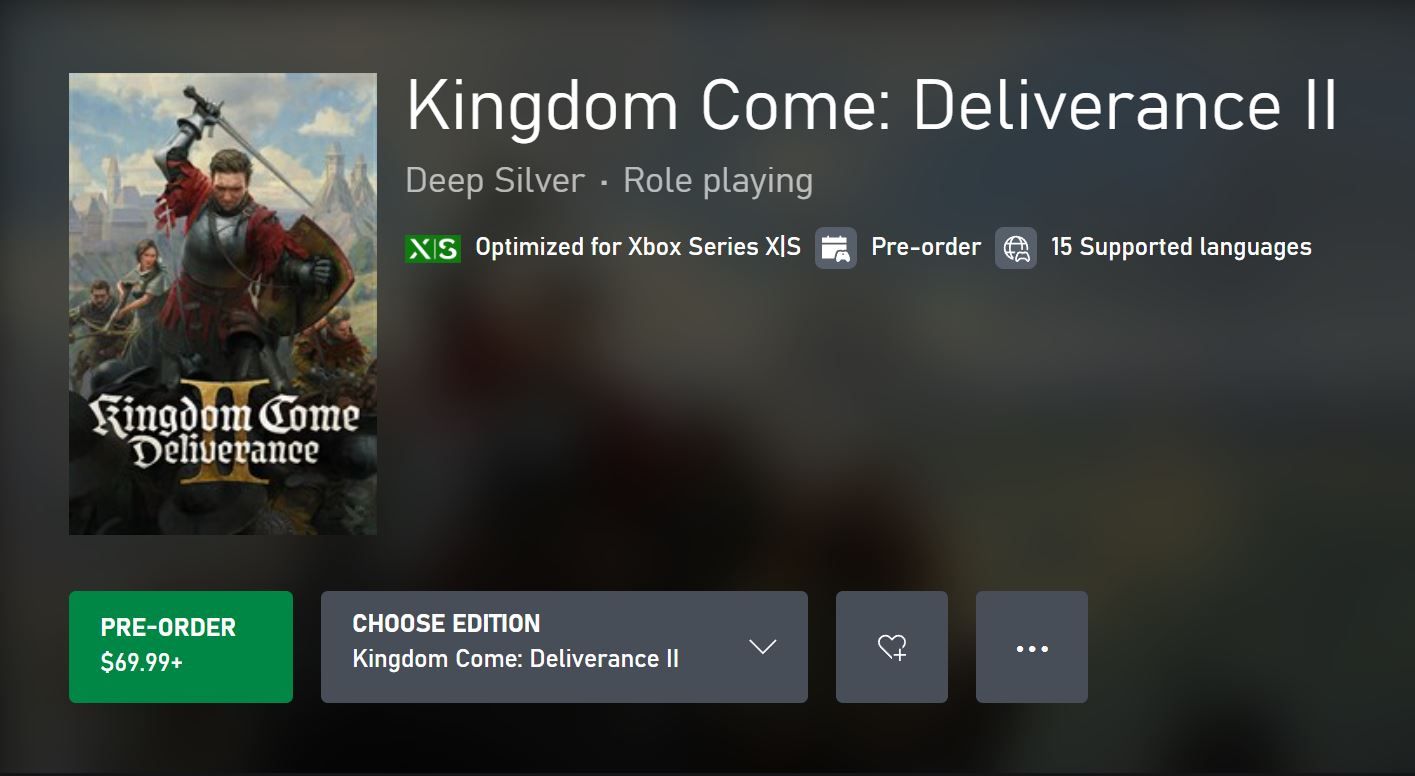Add game to wishlist with heart icon
This screenshot has width=1415, height=776.
click(x=892, y=647)
